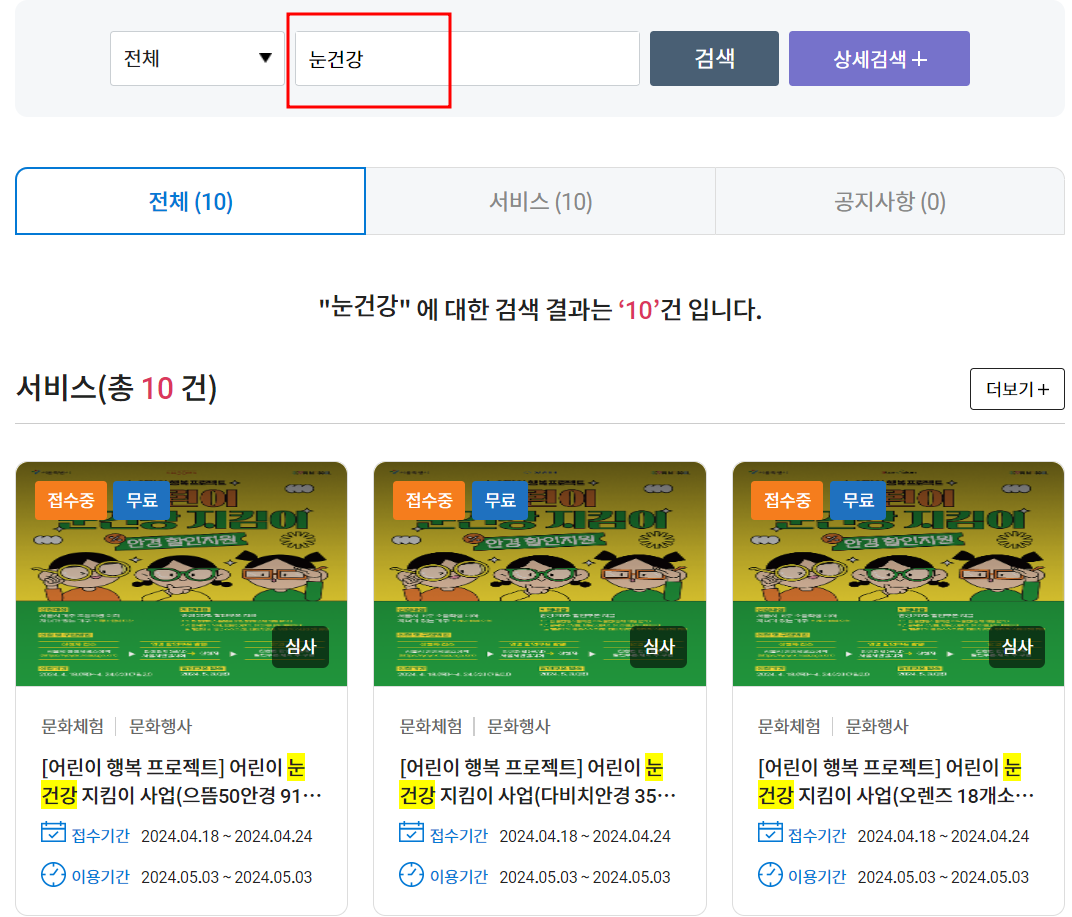
Task: Click 문화체험 category on 다비치안경 card
Action: 431,726
